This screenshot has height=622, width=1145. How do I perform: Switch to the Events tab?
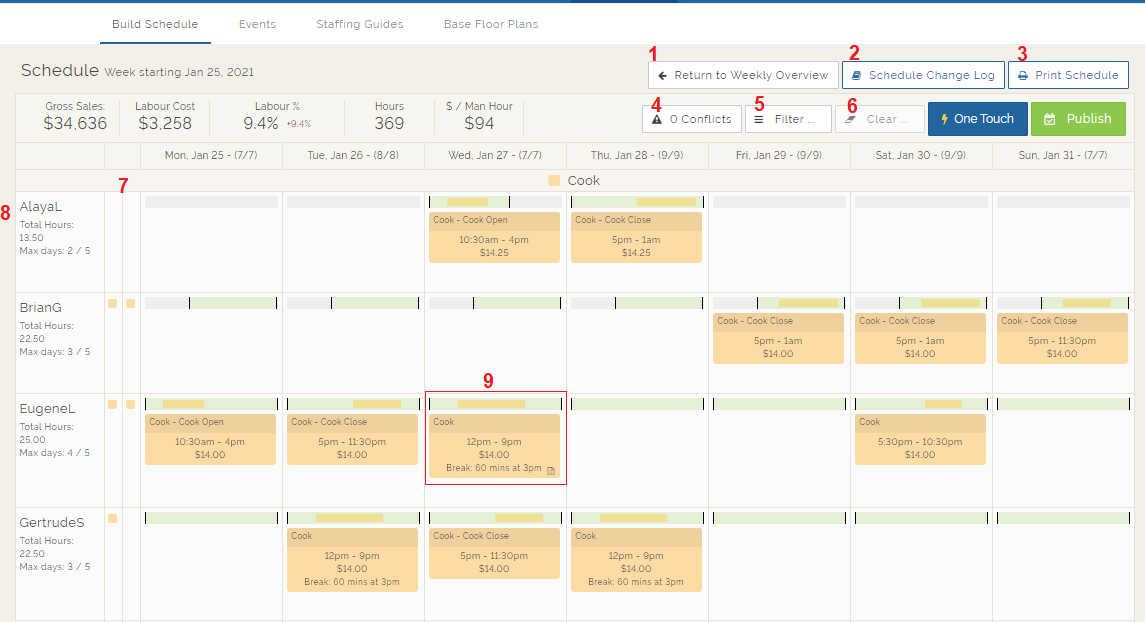coord(257,23)
